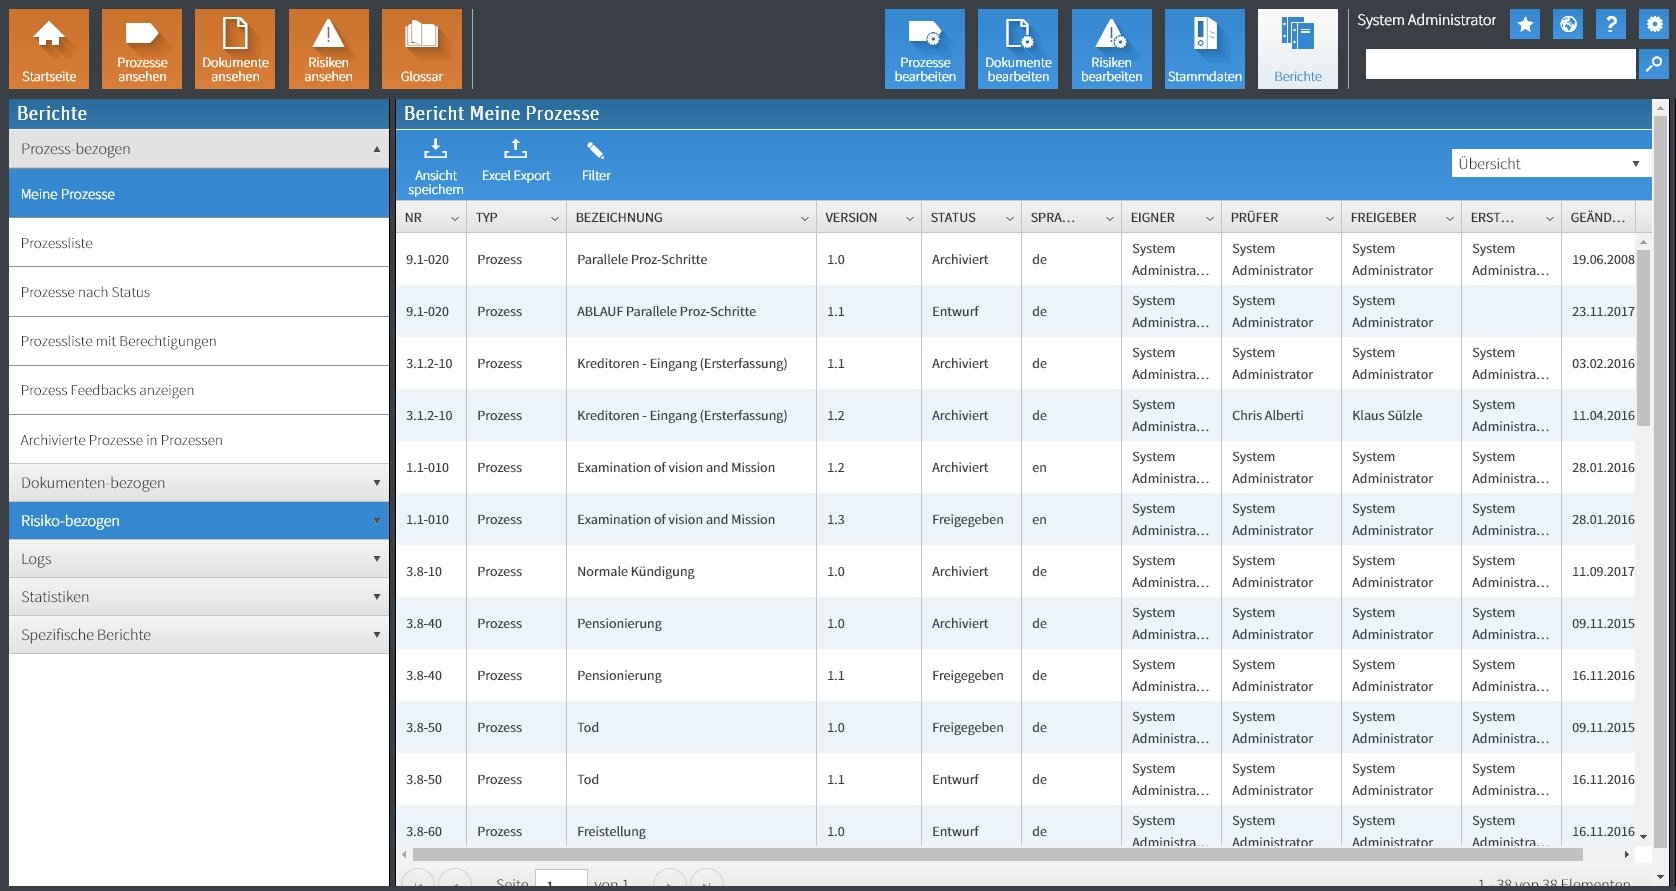Open VERSION column menu arrow

[910, 218]
